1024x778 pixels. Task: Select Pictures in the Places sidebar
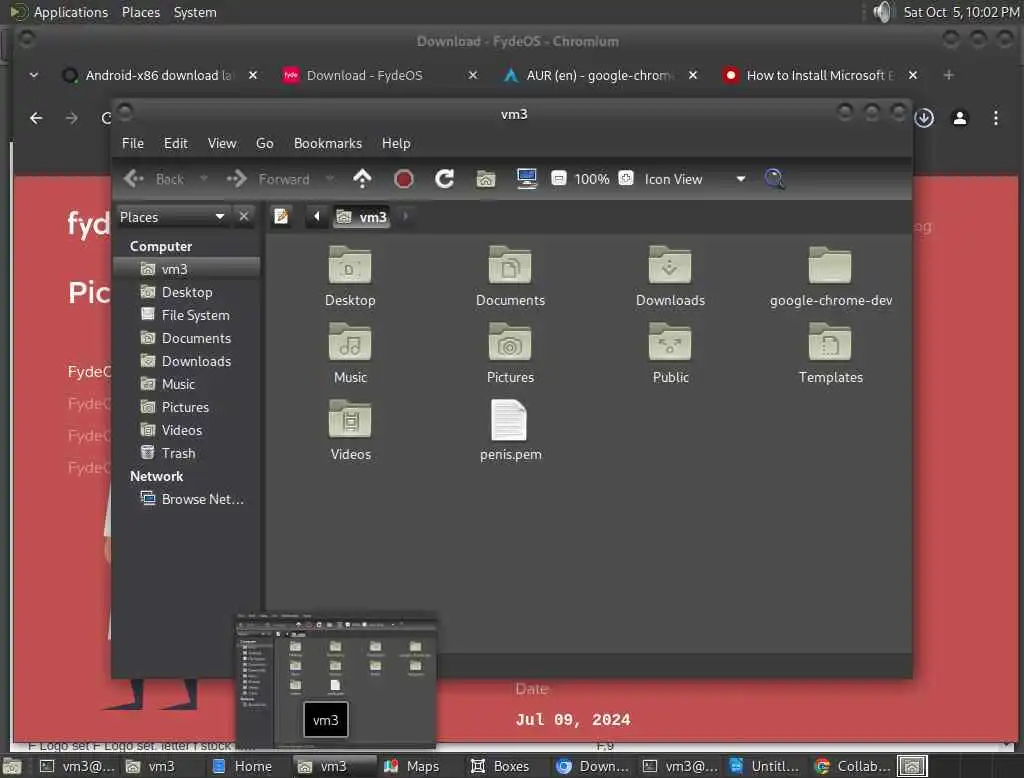[x=187, y=407]
